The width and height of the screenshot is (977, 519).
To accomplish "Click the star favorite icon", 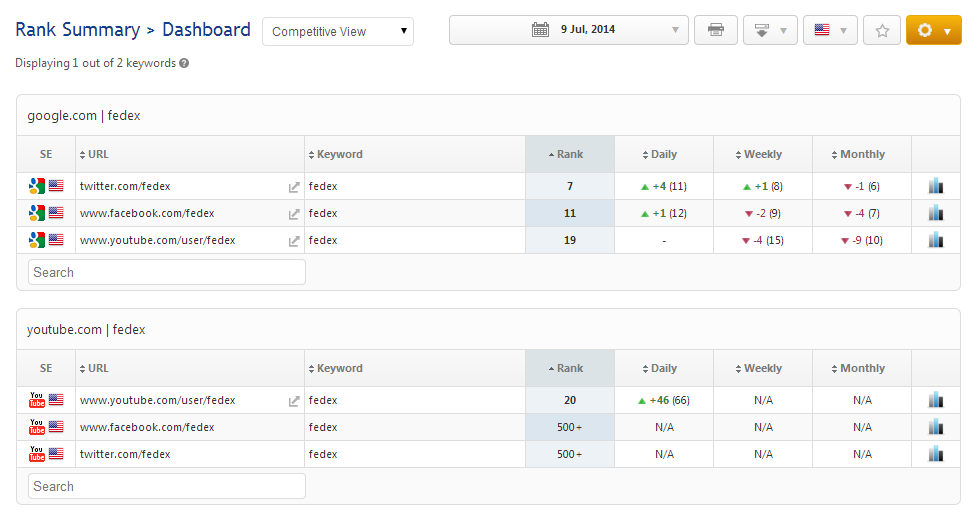I will [x=882, y=30].
